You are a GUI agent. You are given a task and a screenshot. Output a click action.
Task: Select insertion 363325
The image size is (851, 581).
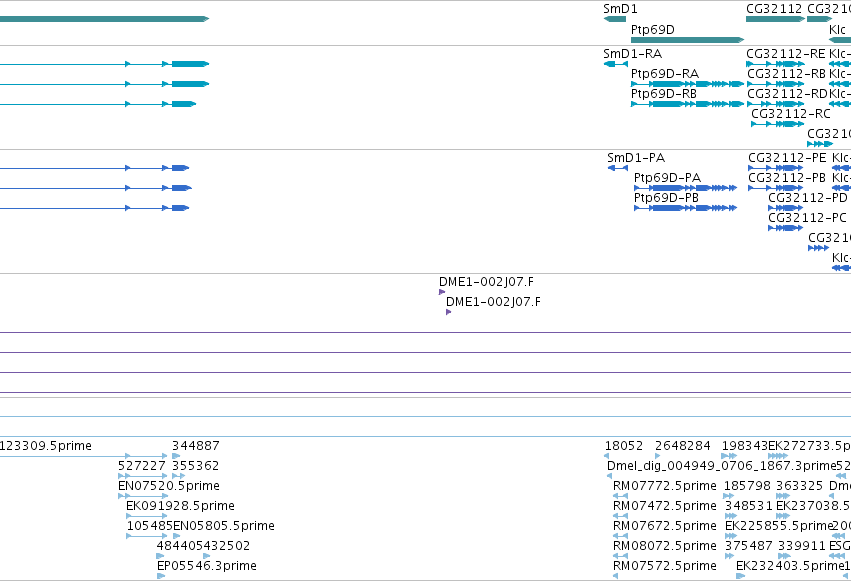click(x=799, y=486)
